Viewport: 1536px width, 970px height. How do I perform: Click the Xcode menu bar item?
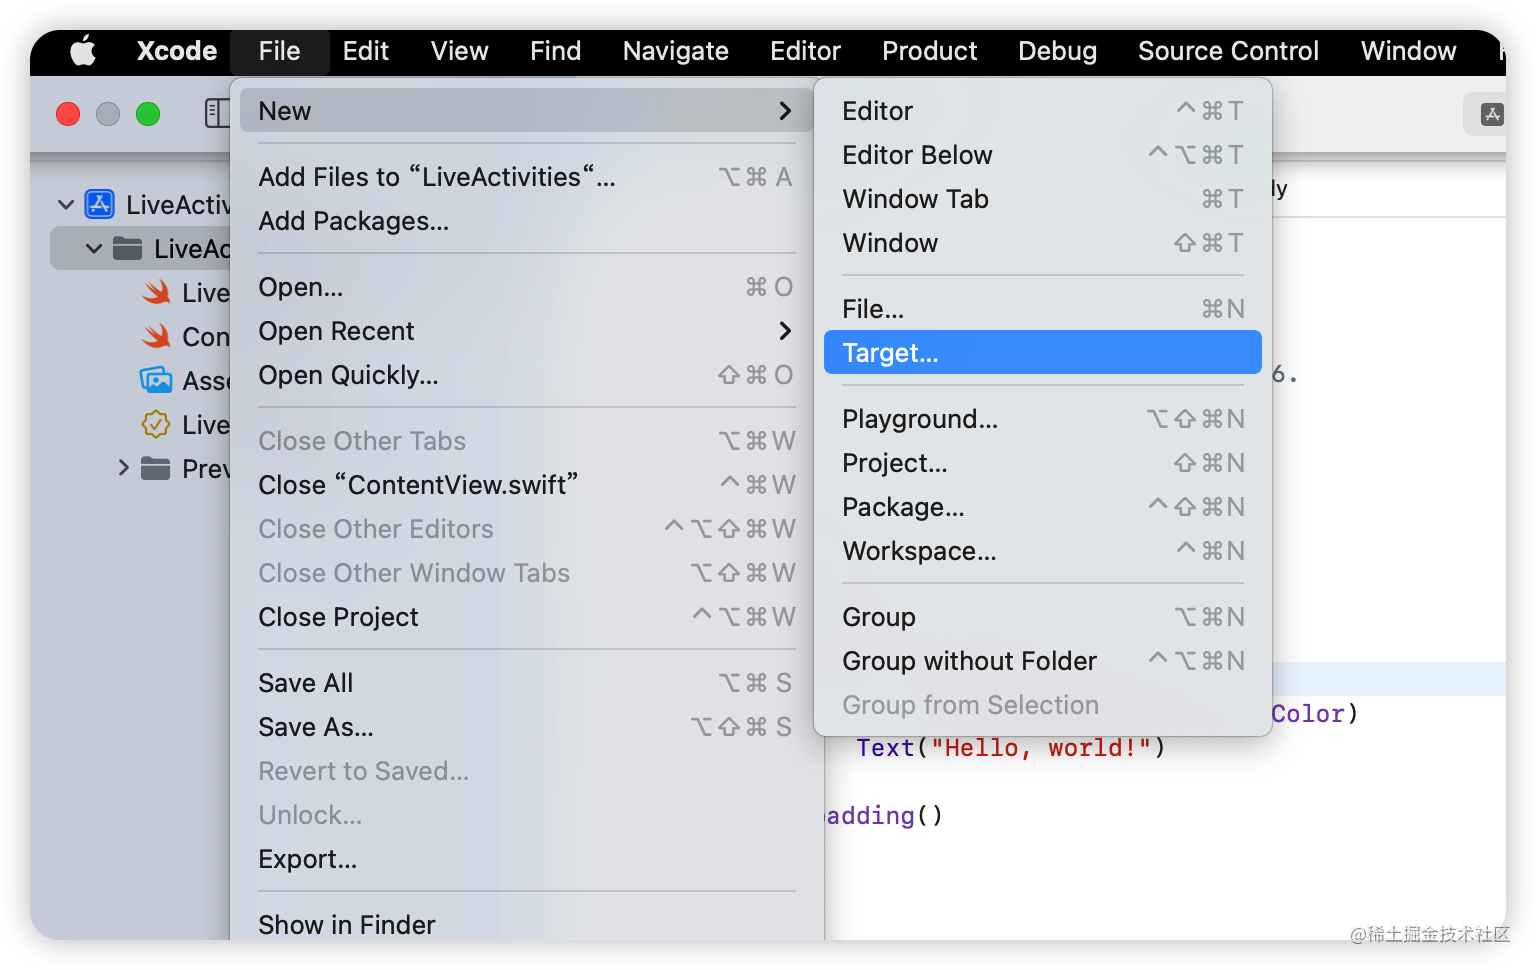[x=177, y=51]
